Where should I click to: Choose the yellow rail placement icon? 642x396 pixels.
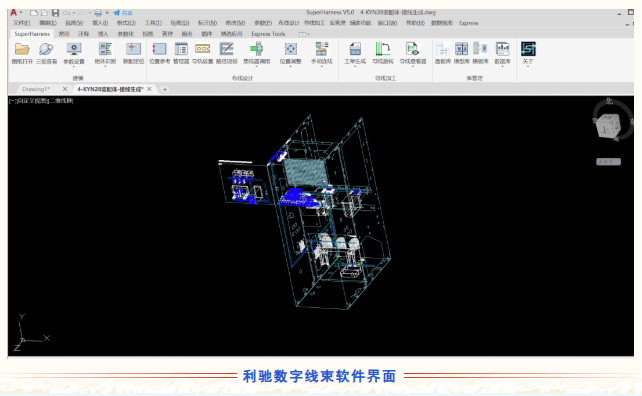click(203, 49)
